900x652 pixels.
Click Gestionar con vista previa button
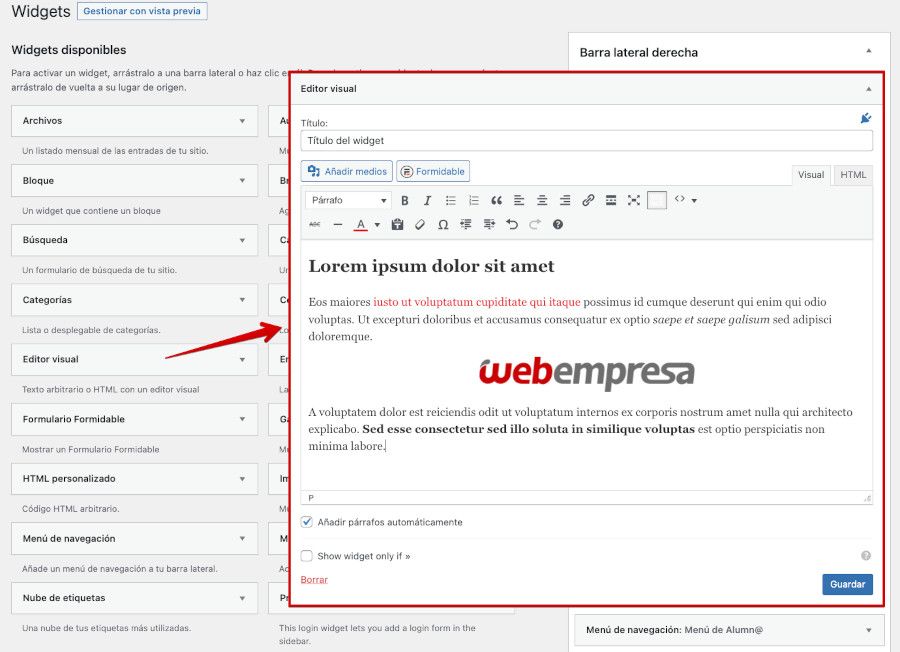pos(142,11)
